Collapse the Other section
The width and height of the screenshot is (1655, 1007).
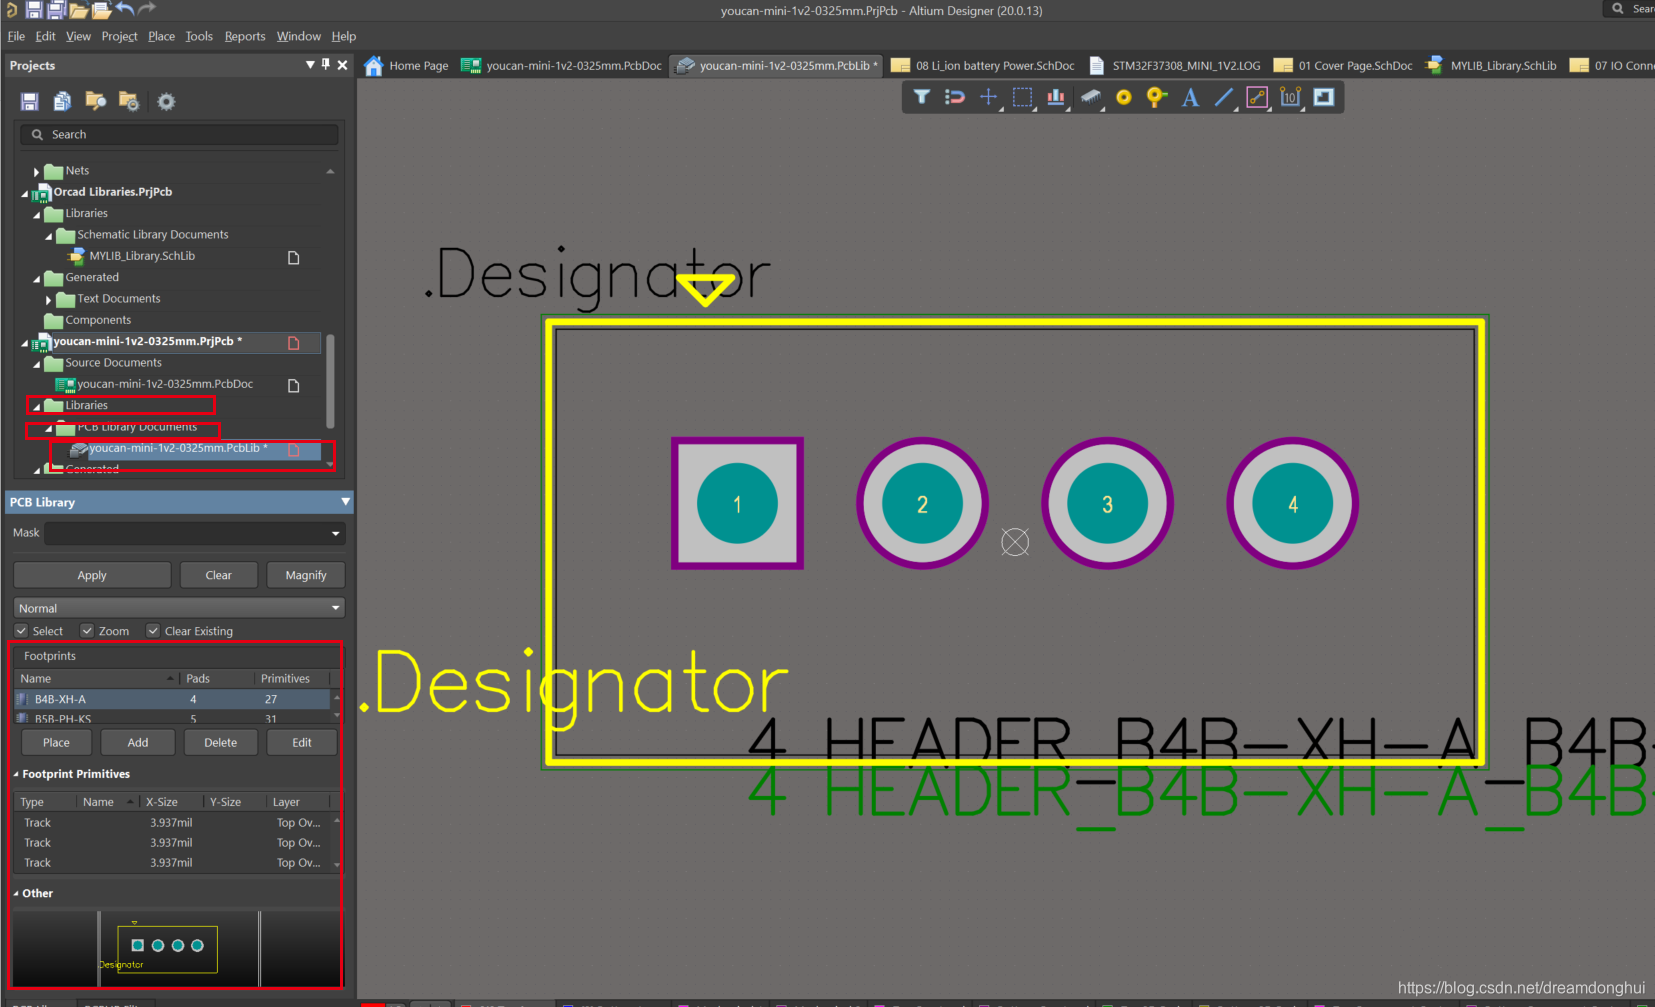click(x=16, y=893)
